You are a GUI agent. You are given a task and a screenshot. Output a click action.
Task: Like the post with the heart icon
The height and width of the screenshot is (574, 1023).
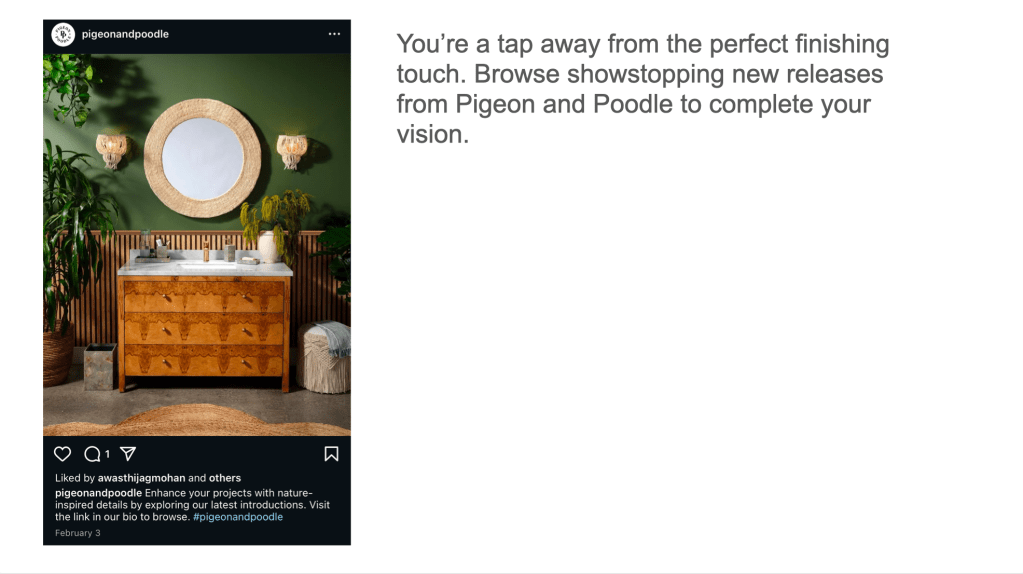(x=63, y=454)
